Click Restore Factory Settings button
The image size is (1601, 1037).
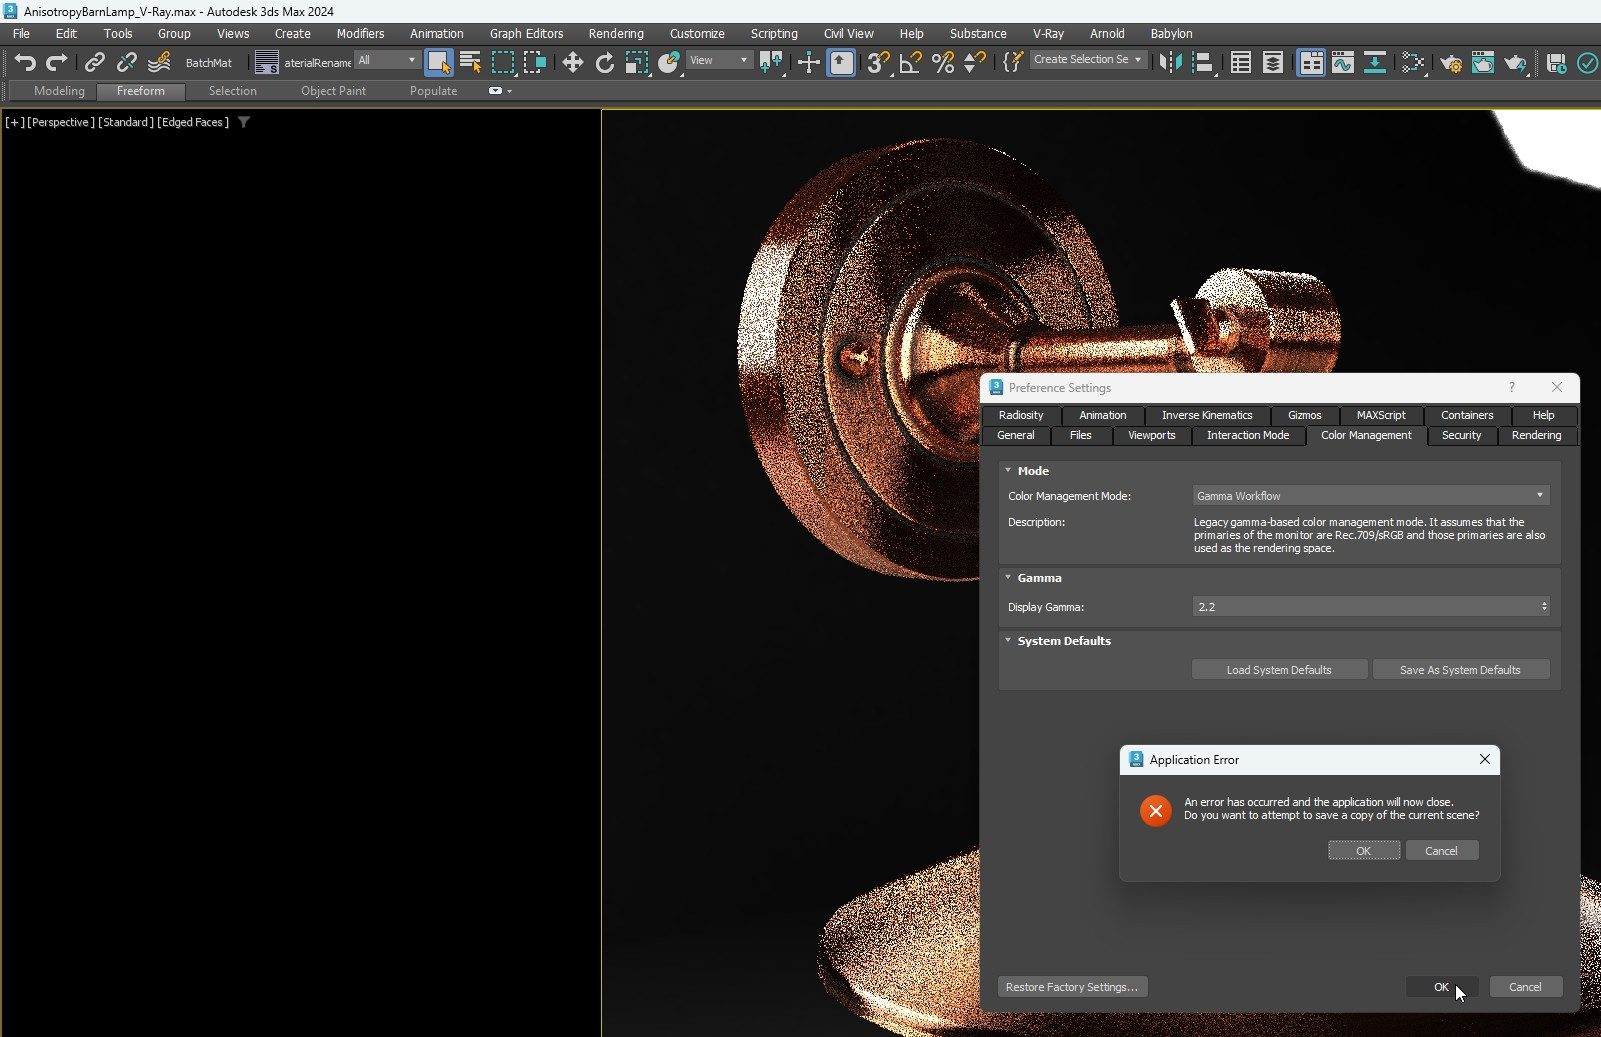(x=1072, y=987)
